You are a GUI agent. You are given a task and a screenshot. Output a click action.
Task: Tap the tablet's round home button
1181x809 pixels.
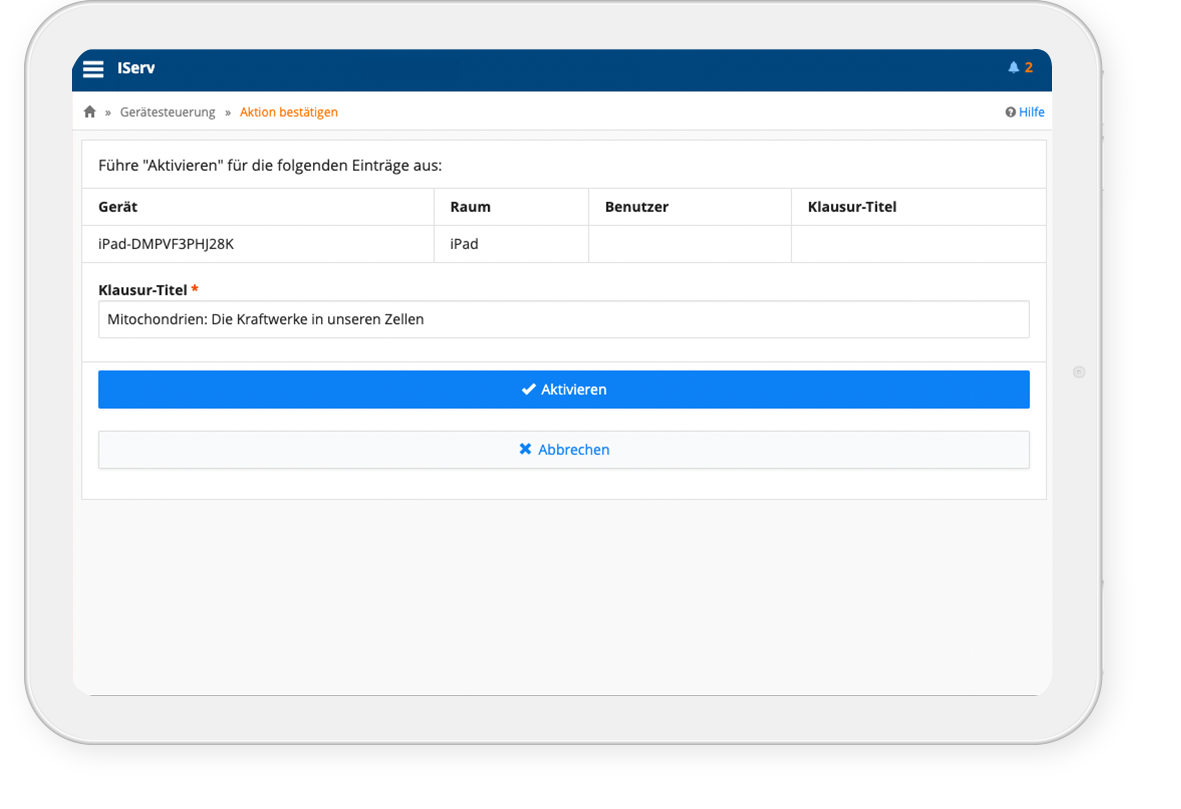[x=1079, y=372]
